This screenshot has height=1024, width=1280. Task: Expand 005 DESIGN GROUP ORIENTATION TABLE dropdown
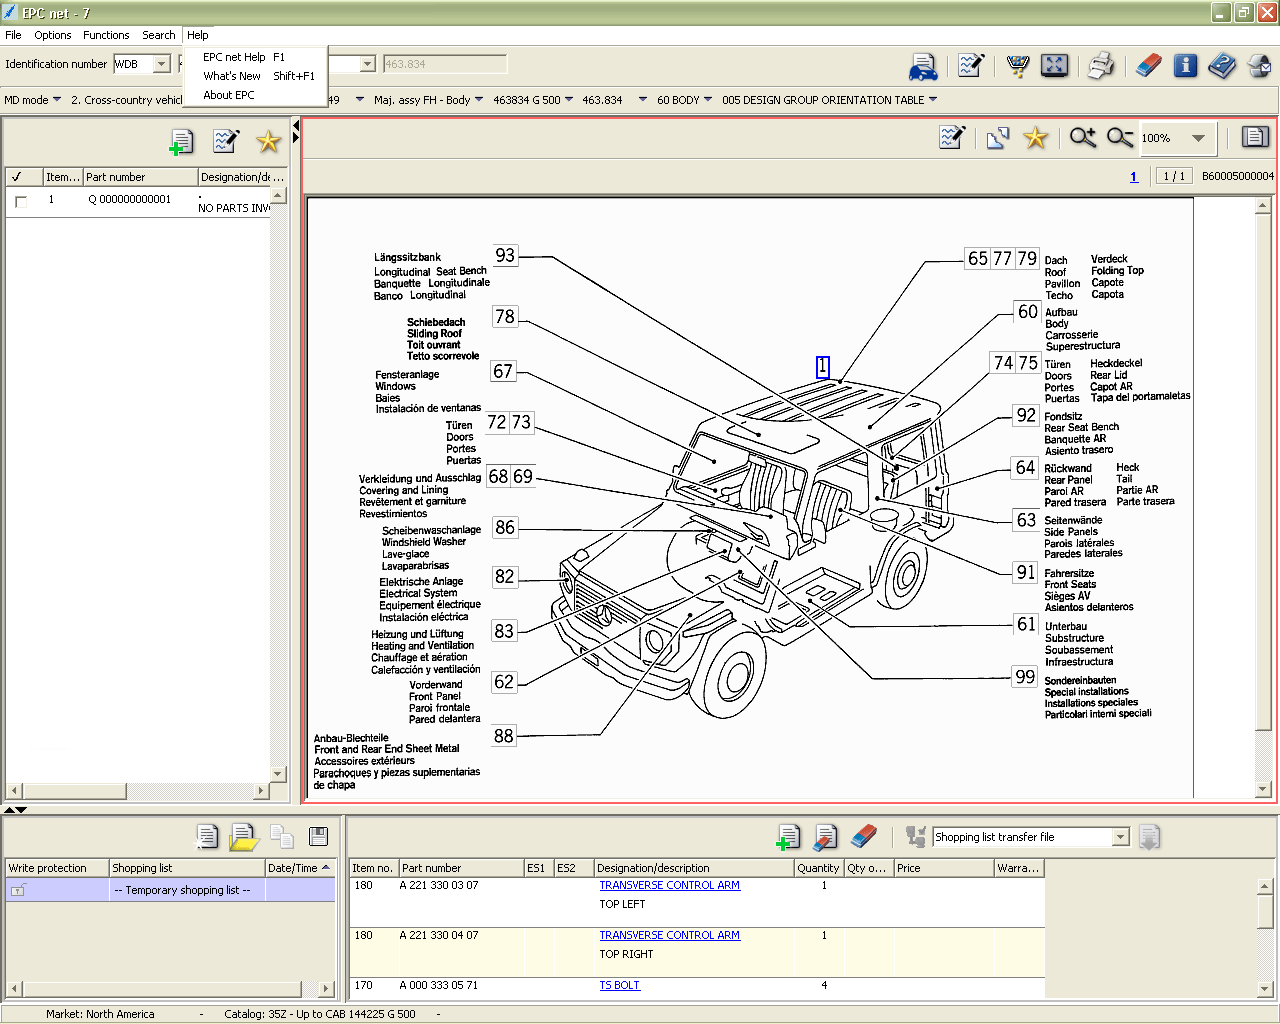coord(933,99)
